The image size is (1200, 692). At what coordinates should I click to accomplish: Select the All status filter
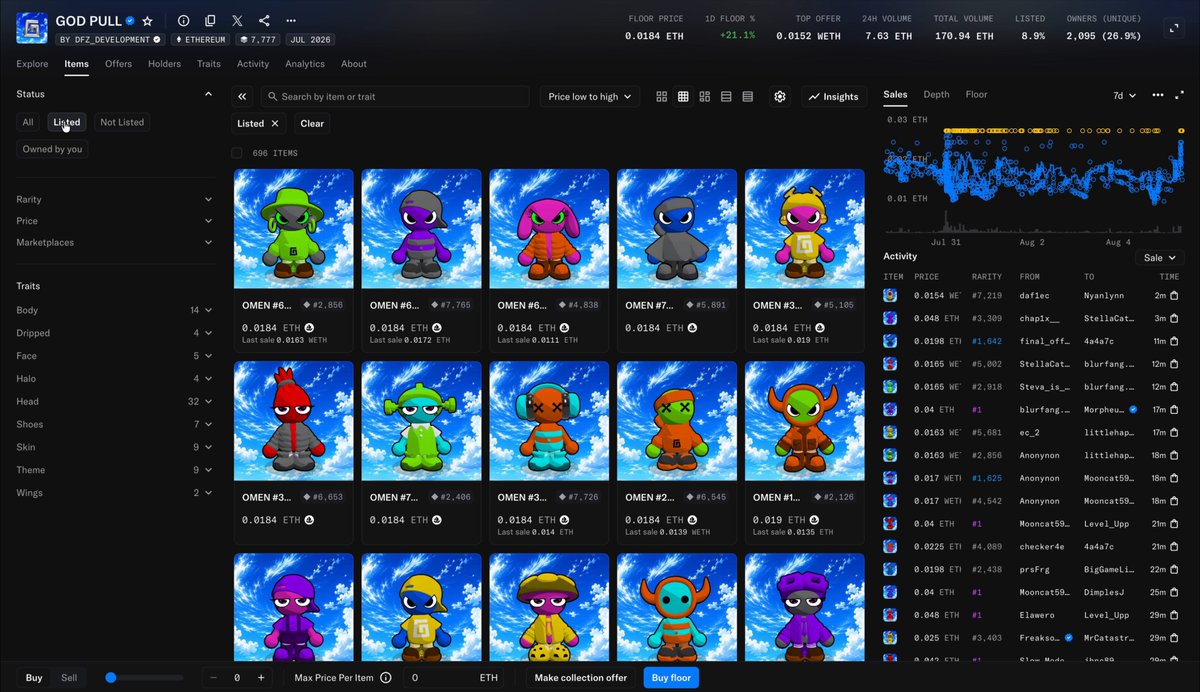coord(28,122)
